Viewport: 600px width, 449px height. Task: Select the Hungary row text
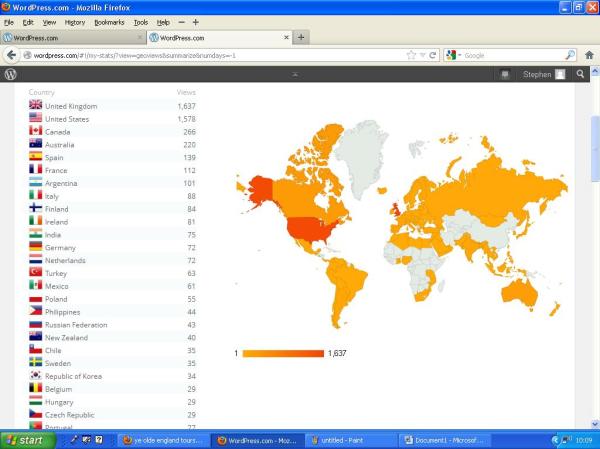pos(59,402)
